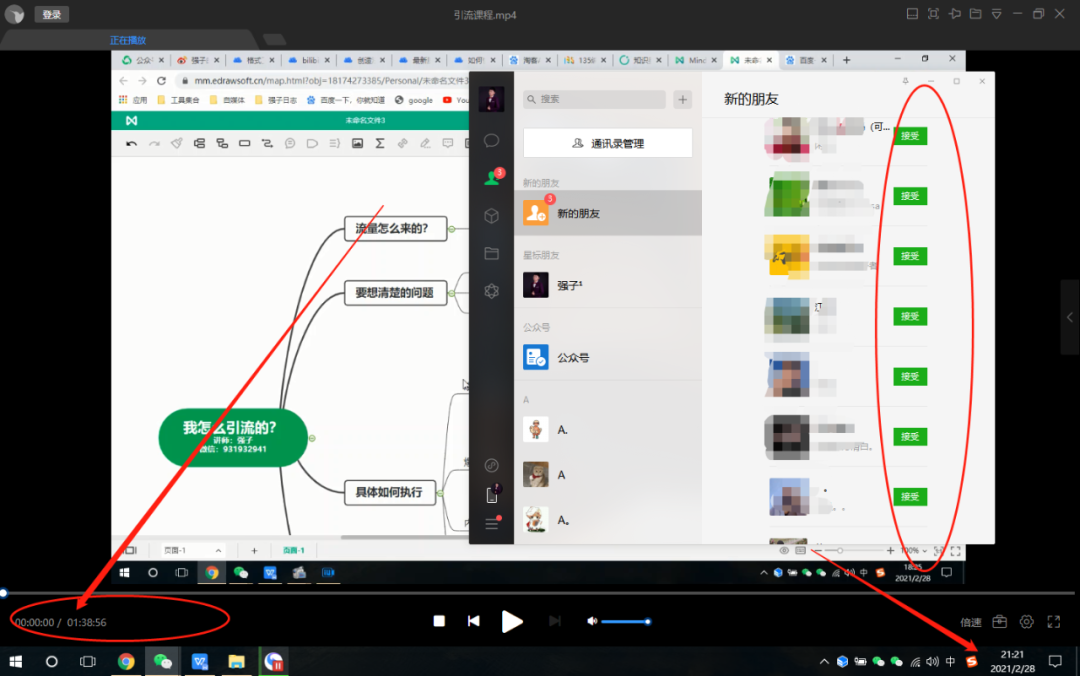This screenshot has width=1080, height=676.
Task: Open 通讯录管理 contact management
Action: 607,143
